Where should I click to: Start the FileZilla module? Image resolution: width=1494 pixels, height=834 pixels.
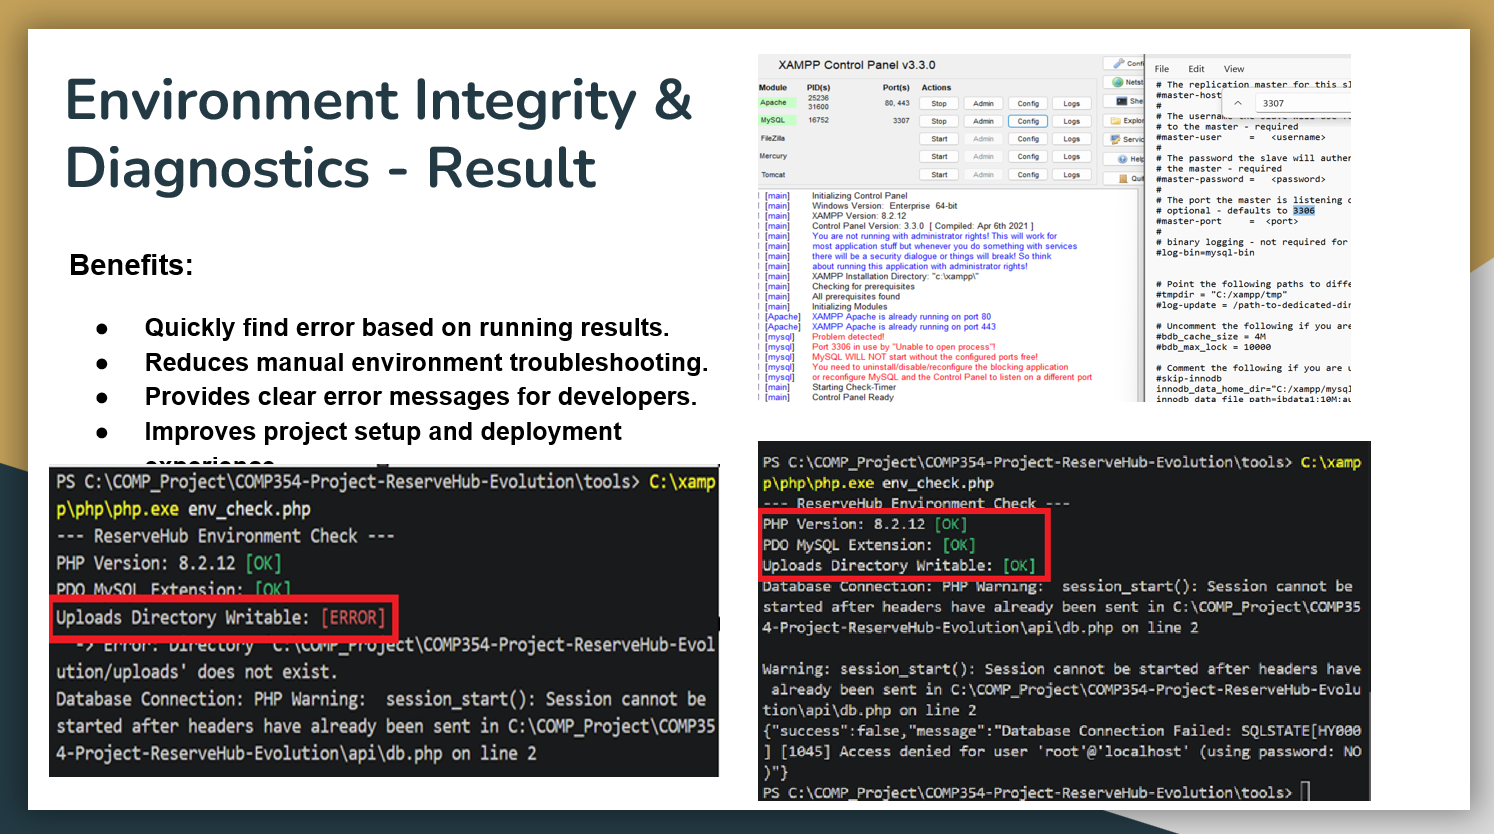point(939,139)
